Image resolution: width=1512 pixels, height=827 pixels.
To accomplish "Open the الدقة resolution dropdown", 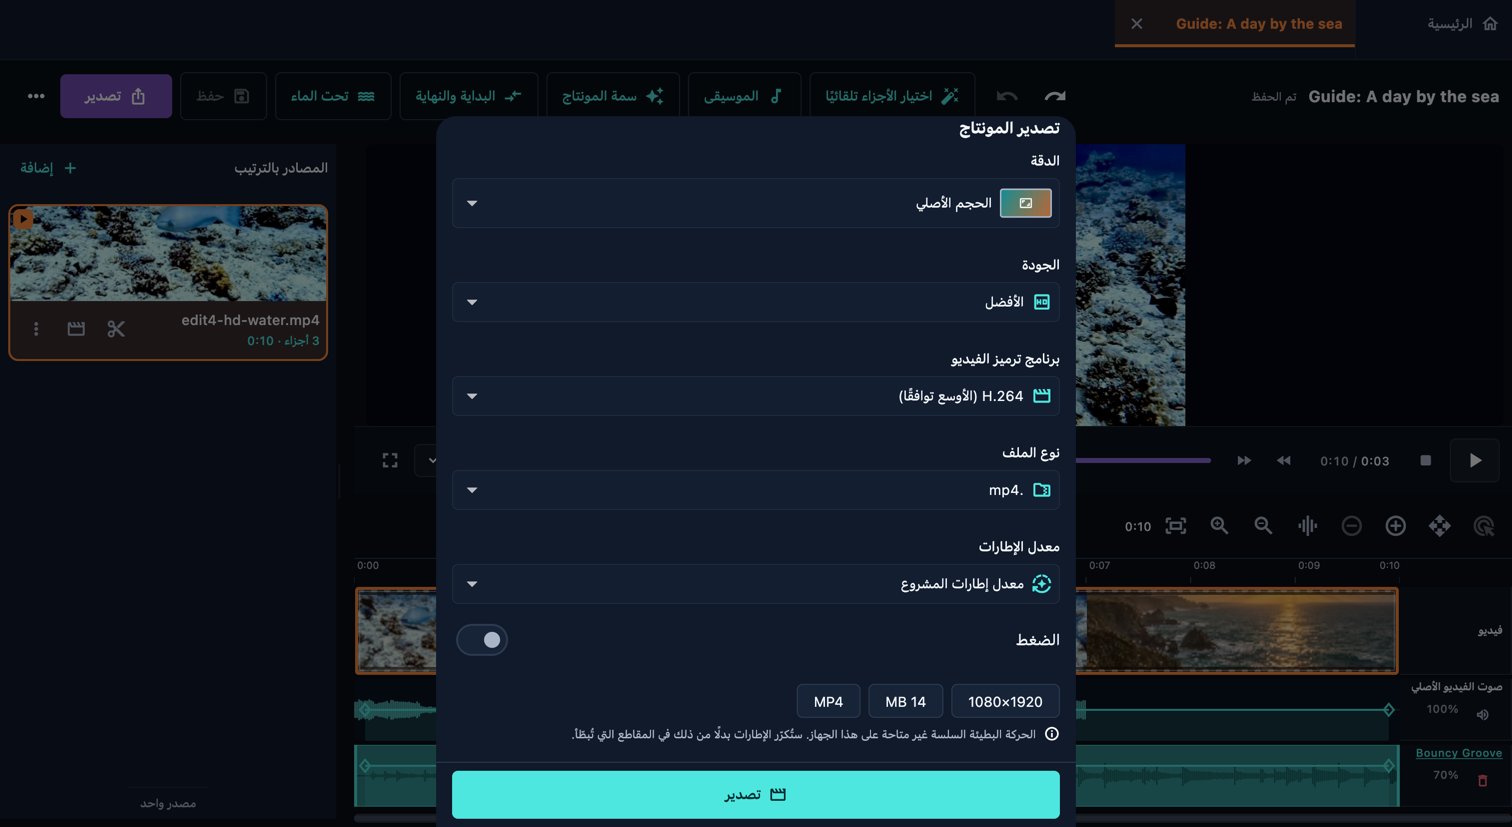I will (x=756, y=203).
